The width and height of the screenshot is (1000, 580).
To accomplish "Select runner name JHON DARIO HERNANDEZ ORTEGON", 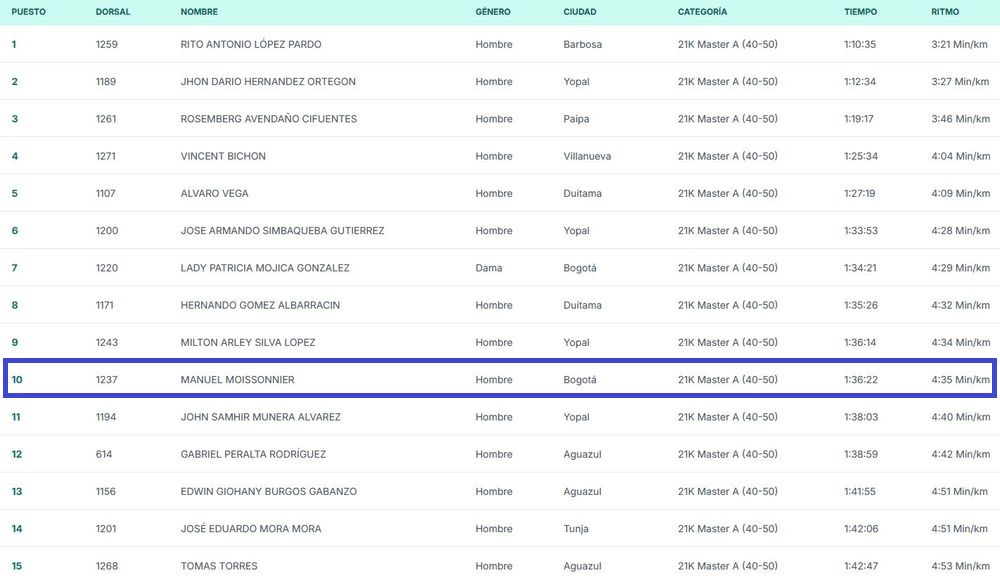I will tap(268, 82).
